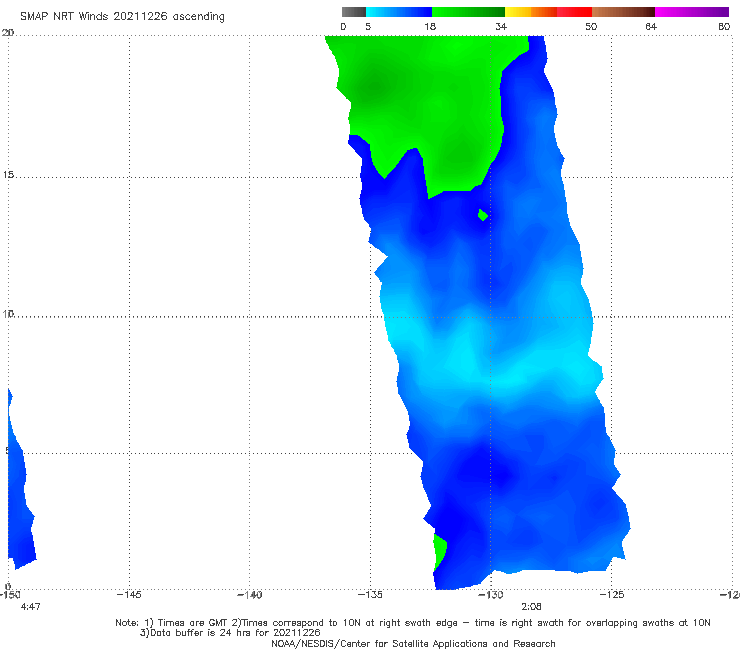Image resolution: width=740 pixels, height=650 pixels.
Task: Click the color bar label '50'
Action: point(591,26)
